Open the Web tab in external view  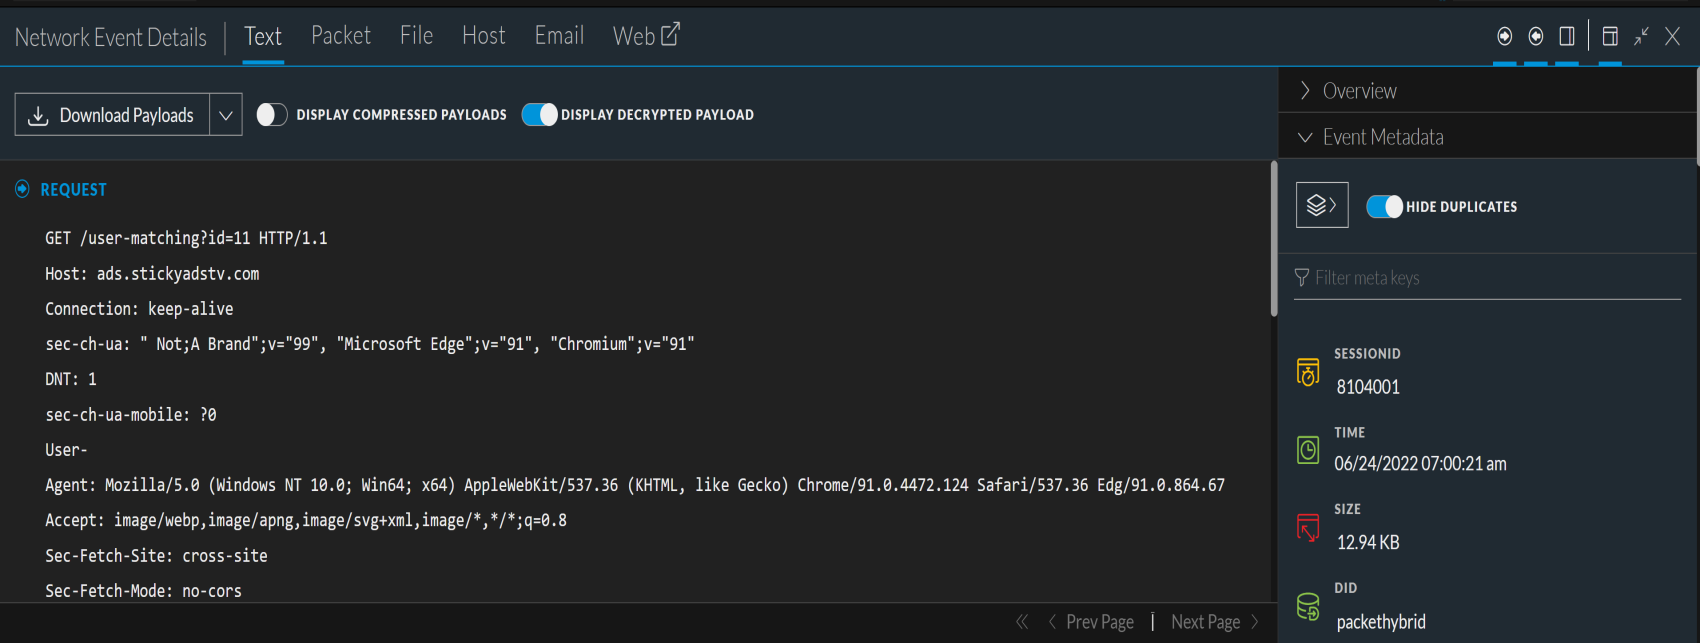(x=645, y=35)
